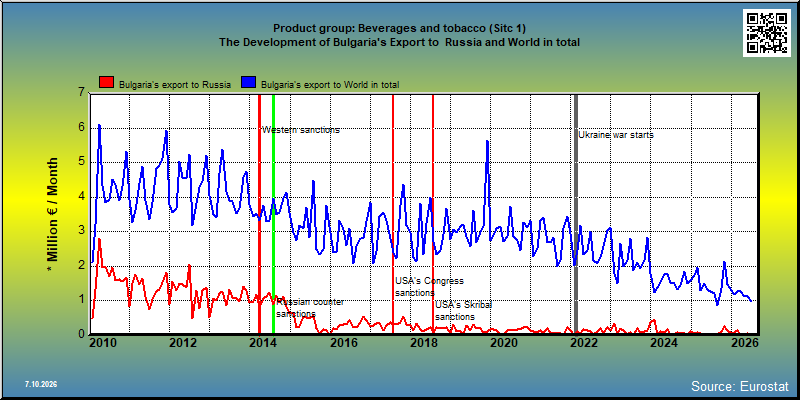Click the "Ukraine war starts" annotation

click(616, 135)
